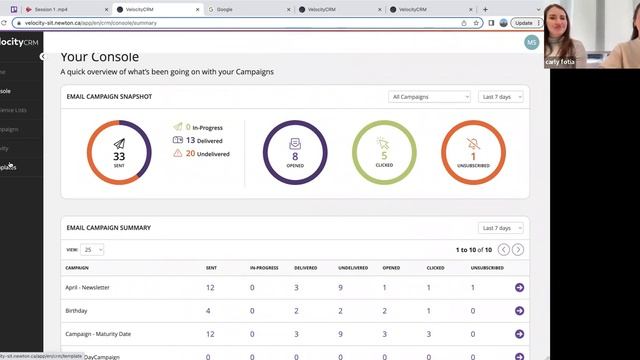The height and width of the screenshot is (360, 640).
Task: Click the share icon in address bar
Action: (x=464, y=23)
